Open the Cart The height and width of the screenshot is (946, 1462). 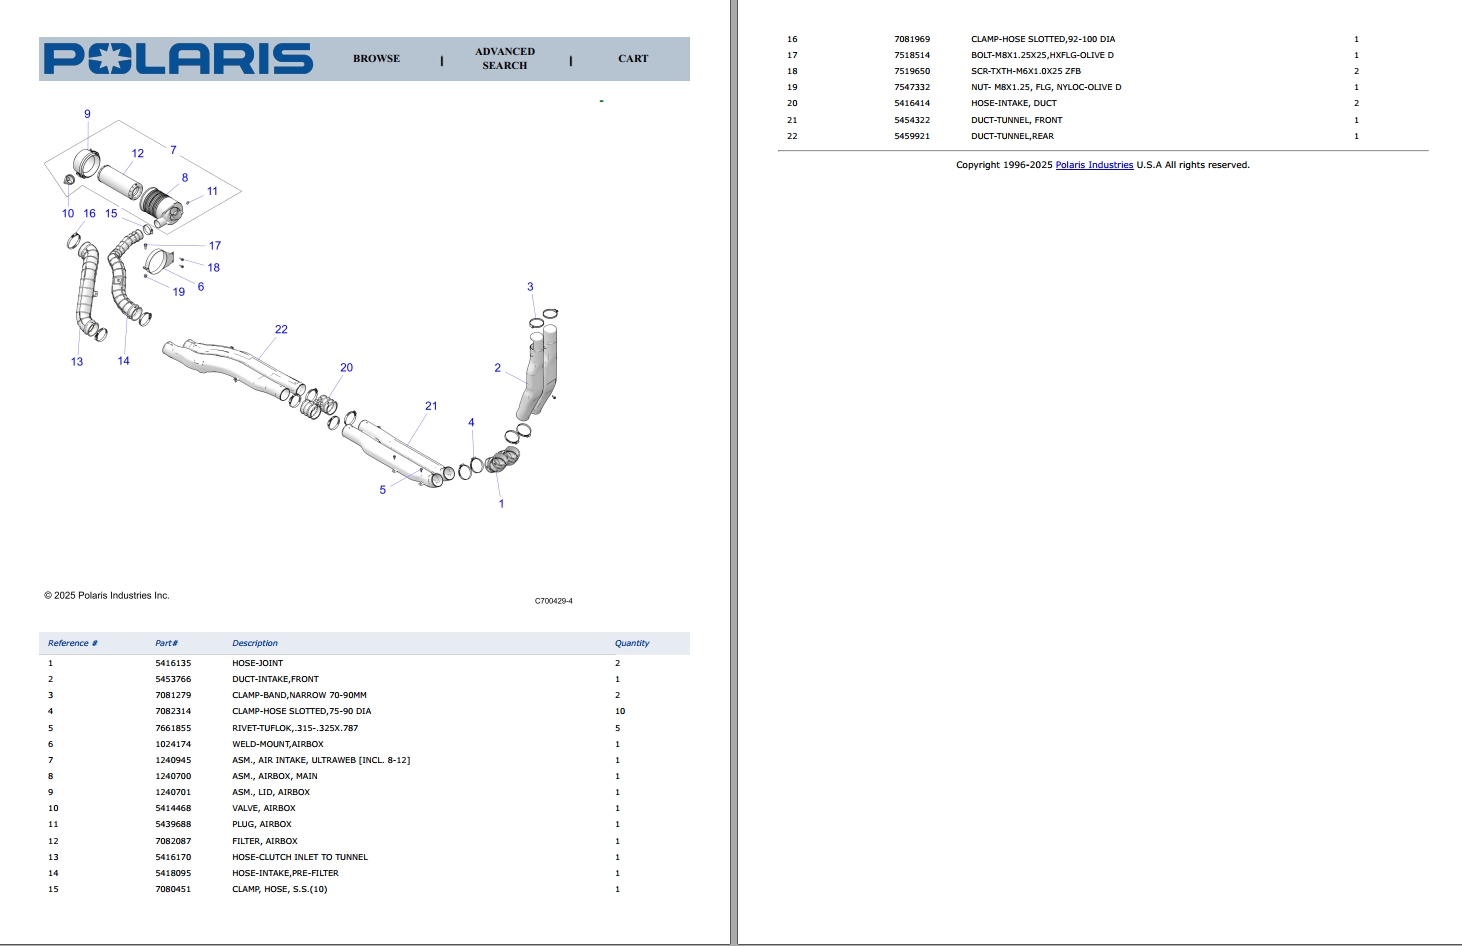click(x=632, y=59)
